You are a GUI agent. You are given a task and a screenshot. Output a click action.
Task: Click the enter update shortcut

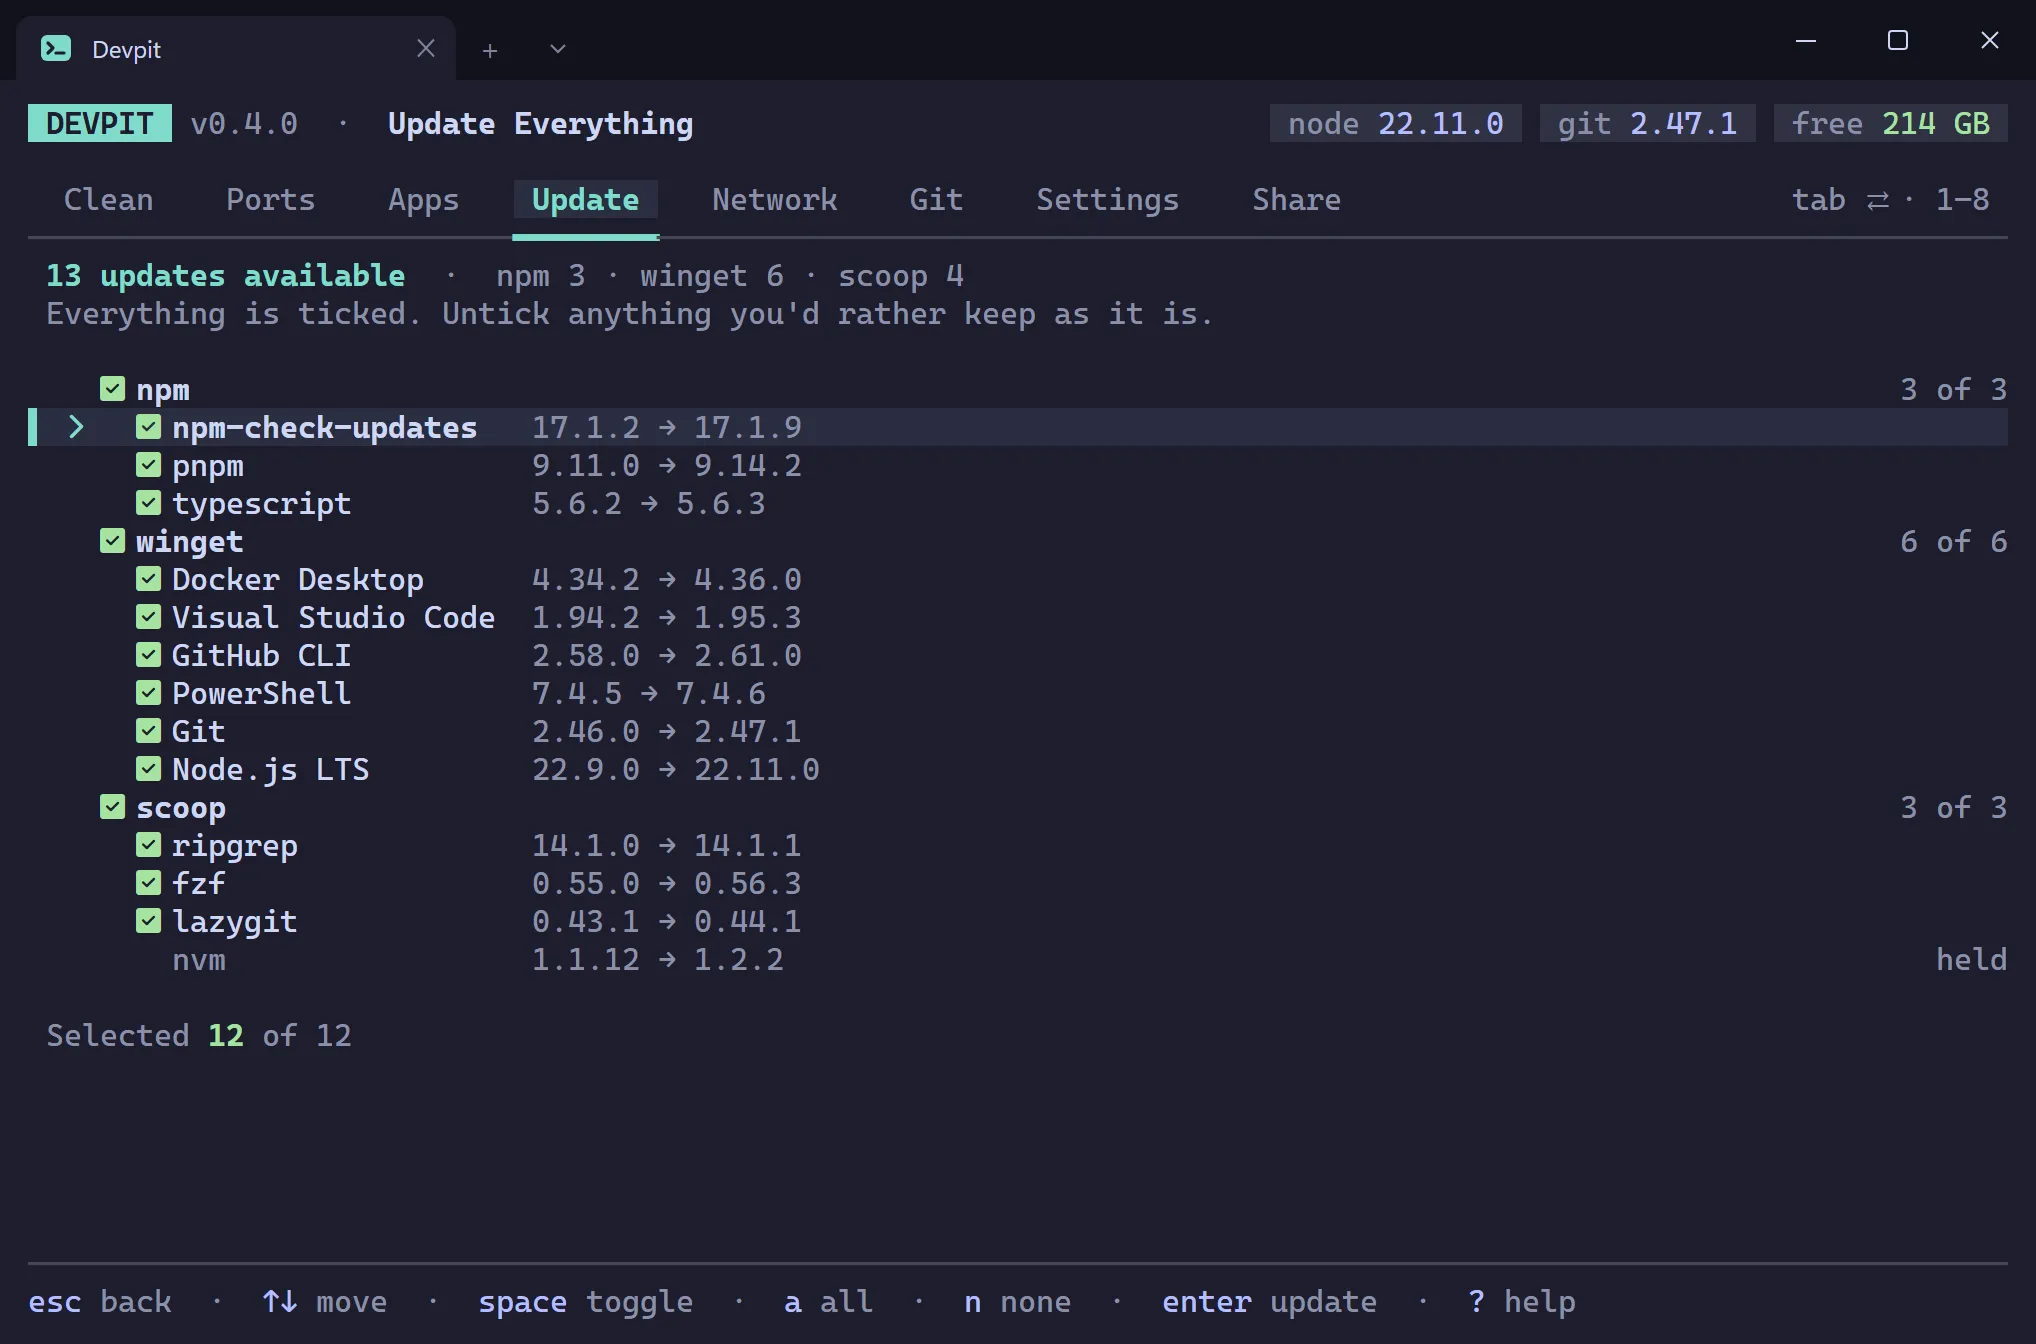[1269, 1302]
